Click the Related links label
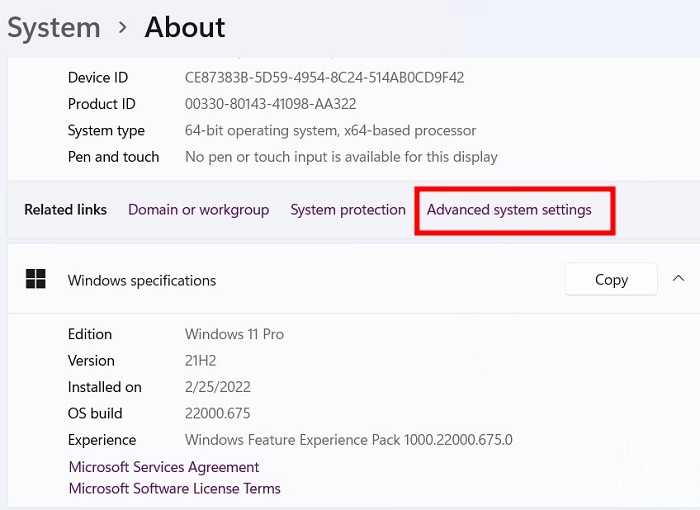The image size is (700, 510). [x=66, y=209]
